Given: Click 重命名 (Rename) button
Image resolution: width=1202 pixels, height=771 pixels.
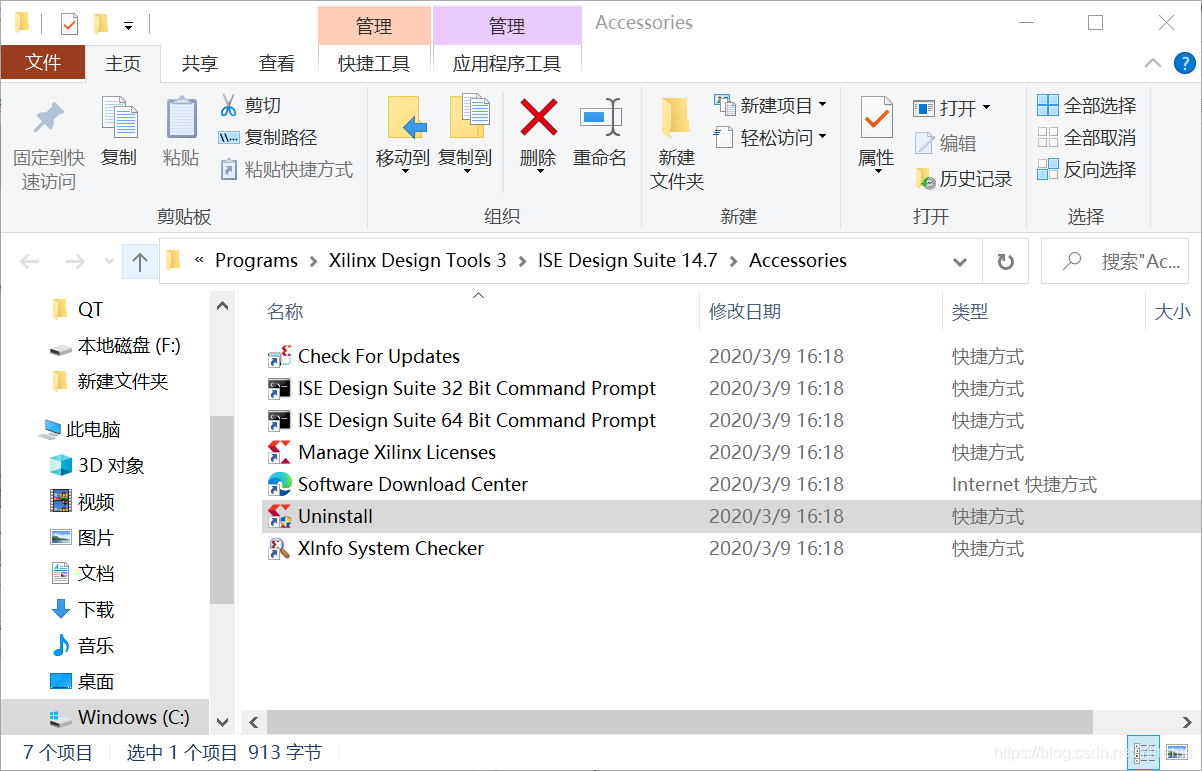Looking at the screenshot, I should [600, 132].
